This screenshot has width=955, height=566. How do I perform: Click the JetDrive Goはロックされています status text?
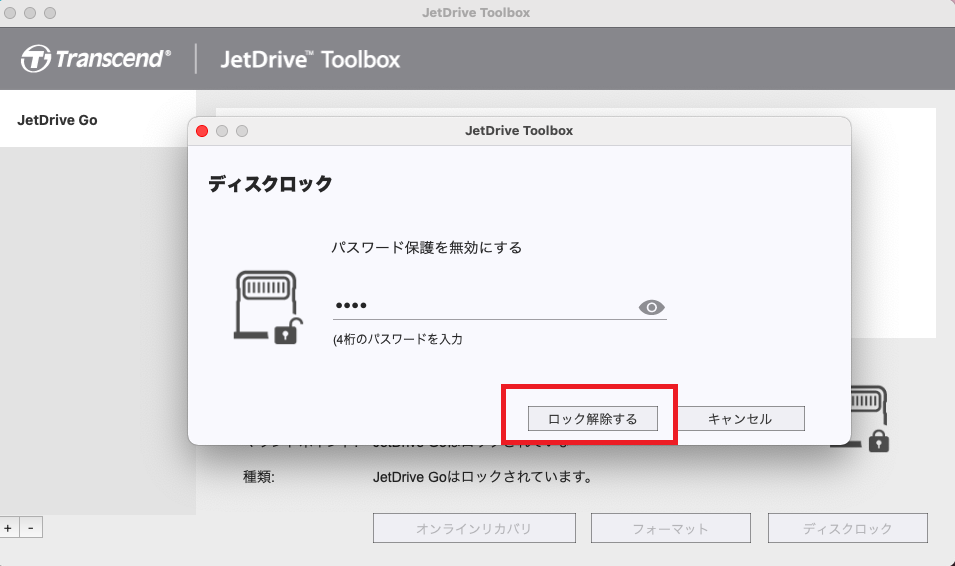(x=484, y=476)
